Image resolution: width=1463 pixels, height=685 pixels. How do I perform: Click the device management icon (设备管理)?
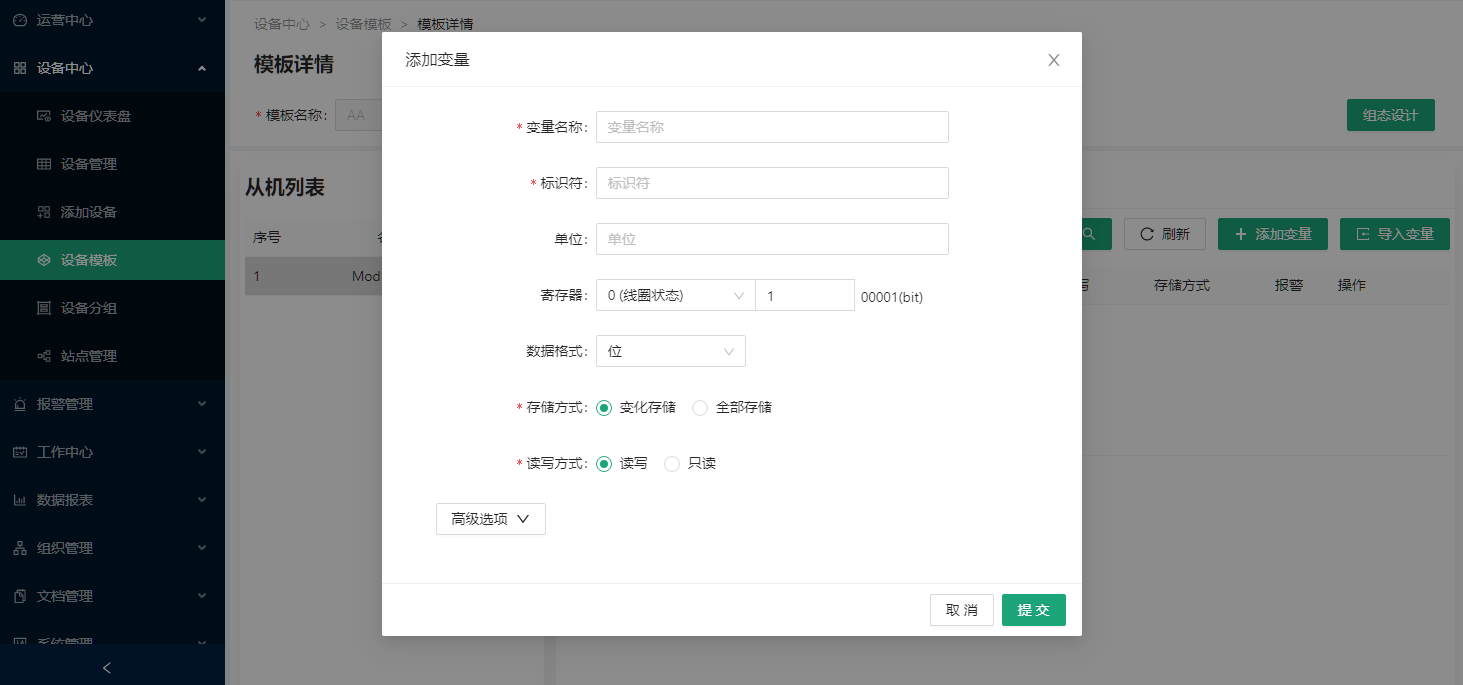(44, 164)
